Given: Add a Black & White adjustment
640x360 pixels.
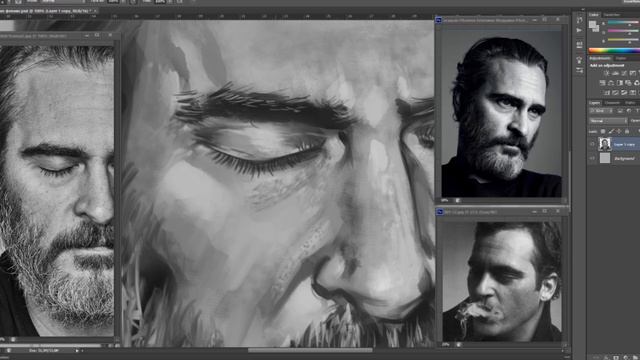Looking at the screenshot, I should [620, 83].
